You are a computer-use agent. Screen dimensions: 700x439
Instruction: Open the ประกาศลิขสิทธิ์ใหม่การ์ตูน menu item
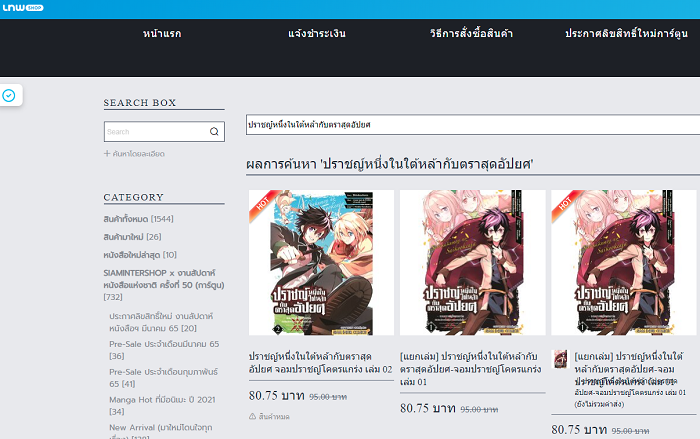(626, 33)
